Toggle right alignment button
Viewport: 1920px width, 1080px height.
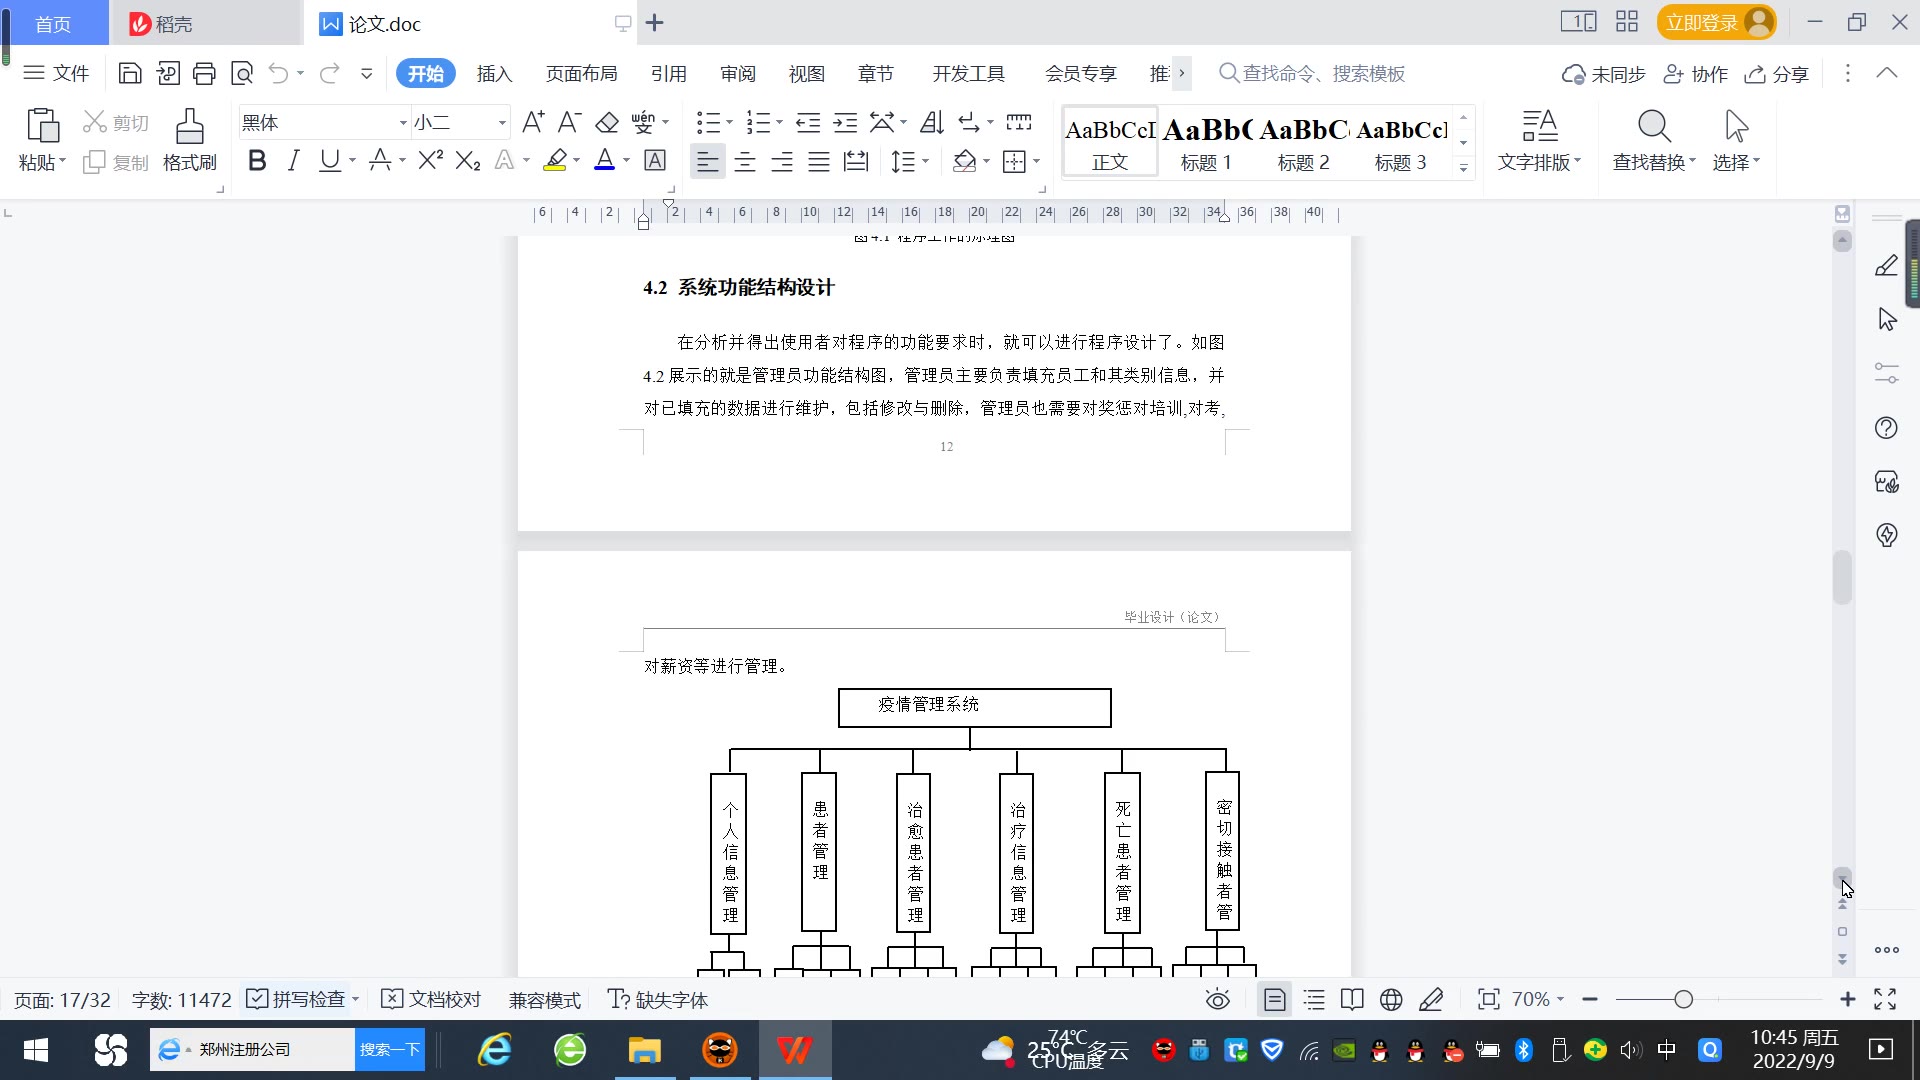pyautogui.click(x=782, y=161)
